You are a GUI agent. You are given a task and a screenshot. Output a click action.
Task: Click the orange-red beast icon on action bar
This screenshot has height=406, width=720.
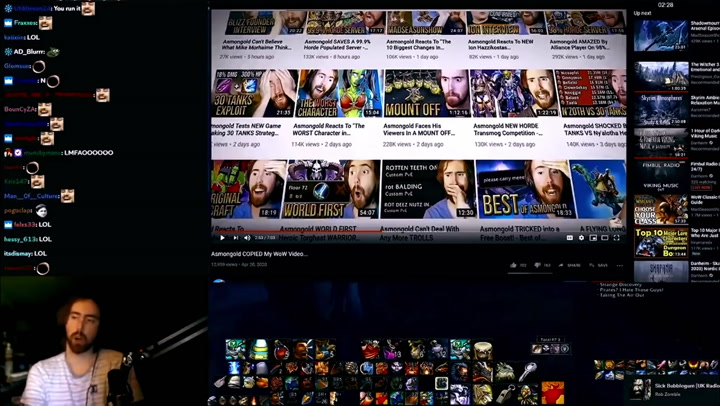pos(553,393)
